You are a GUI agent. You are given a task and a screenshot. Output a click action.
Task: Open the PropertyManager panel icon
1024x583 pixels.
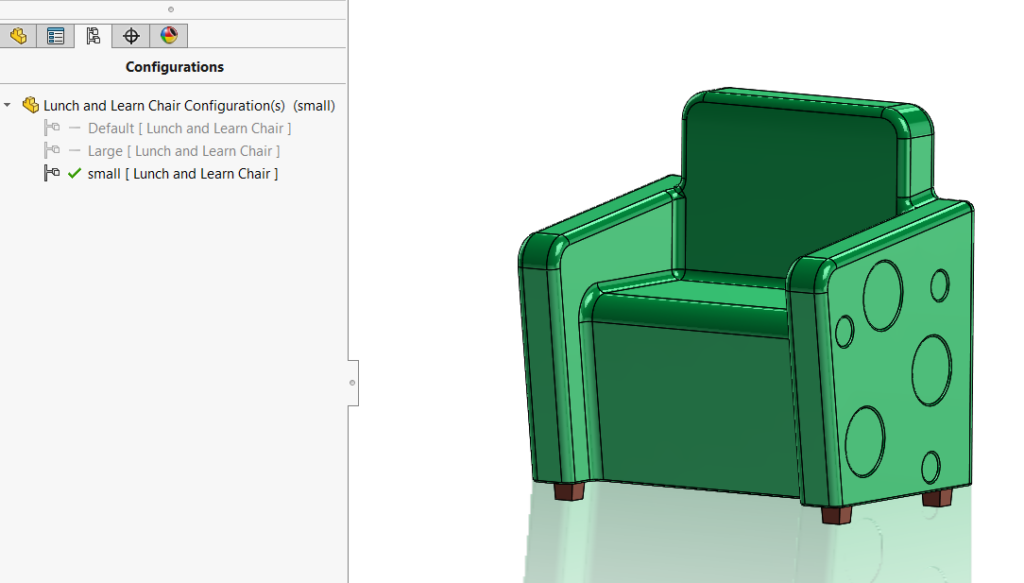pos(55,35)
